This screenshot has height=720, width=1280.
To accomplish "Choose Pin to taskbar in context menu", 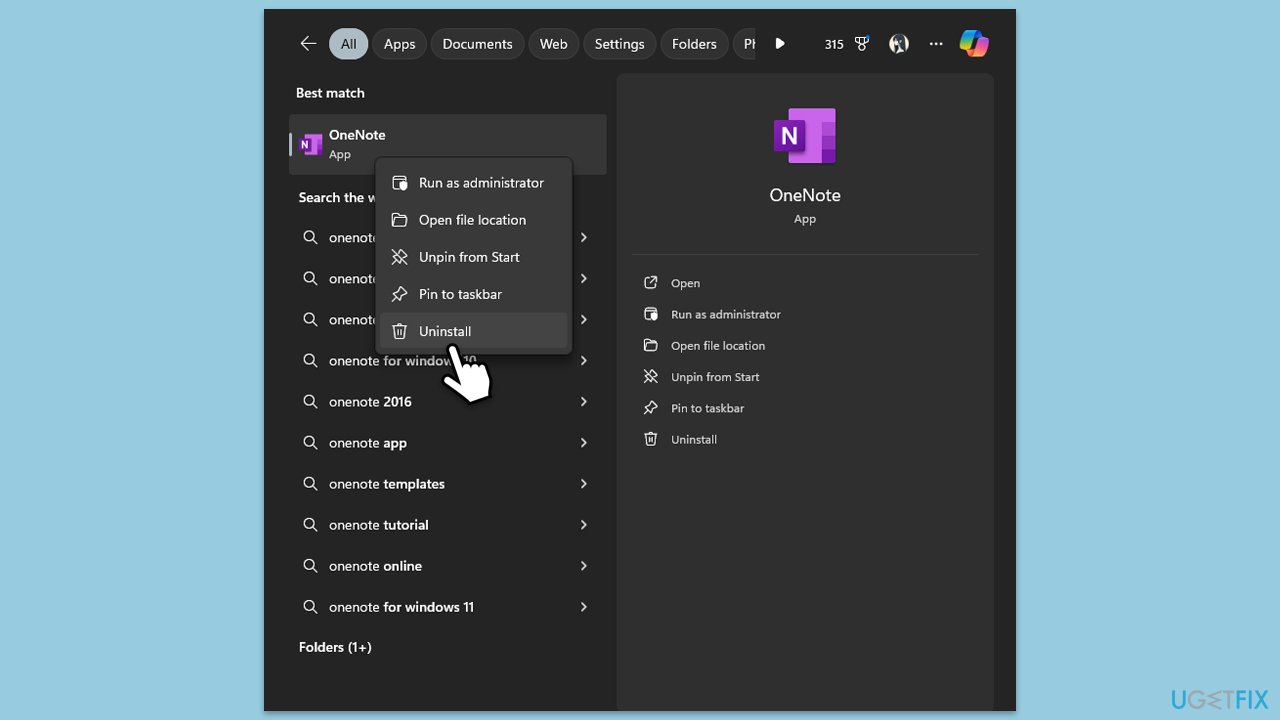I will [x=473, y=294].
